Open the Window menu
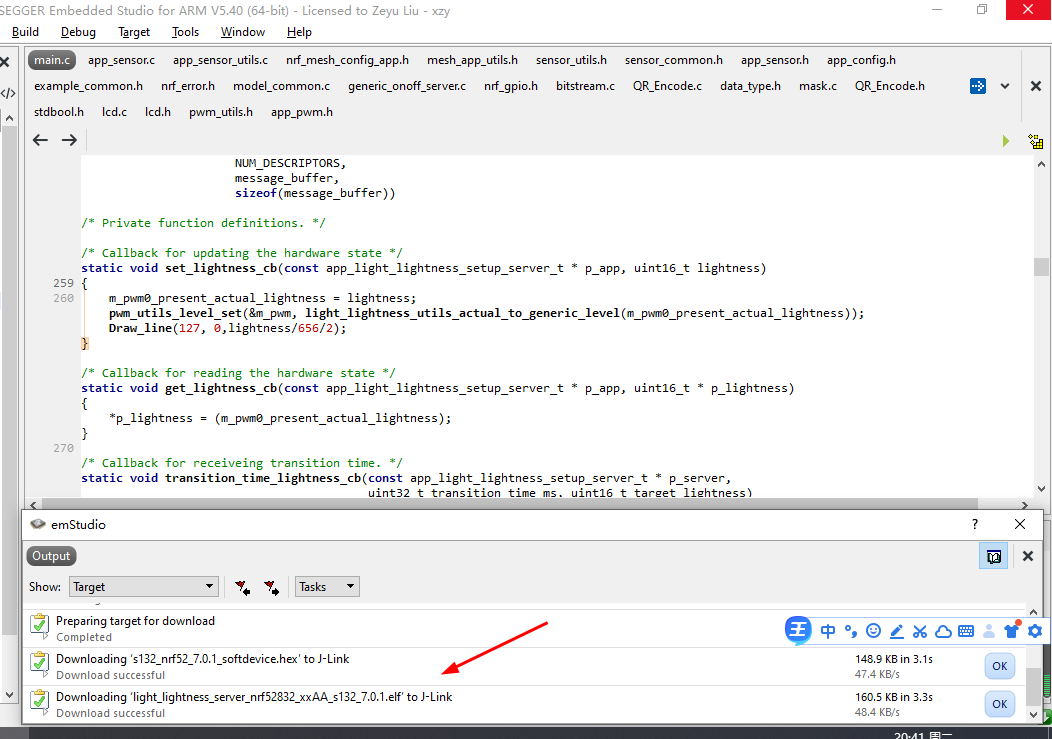Image resolution: width=1052 pixels, height=739 pixels. click(x=243, y=32)
